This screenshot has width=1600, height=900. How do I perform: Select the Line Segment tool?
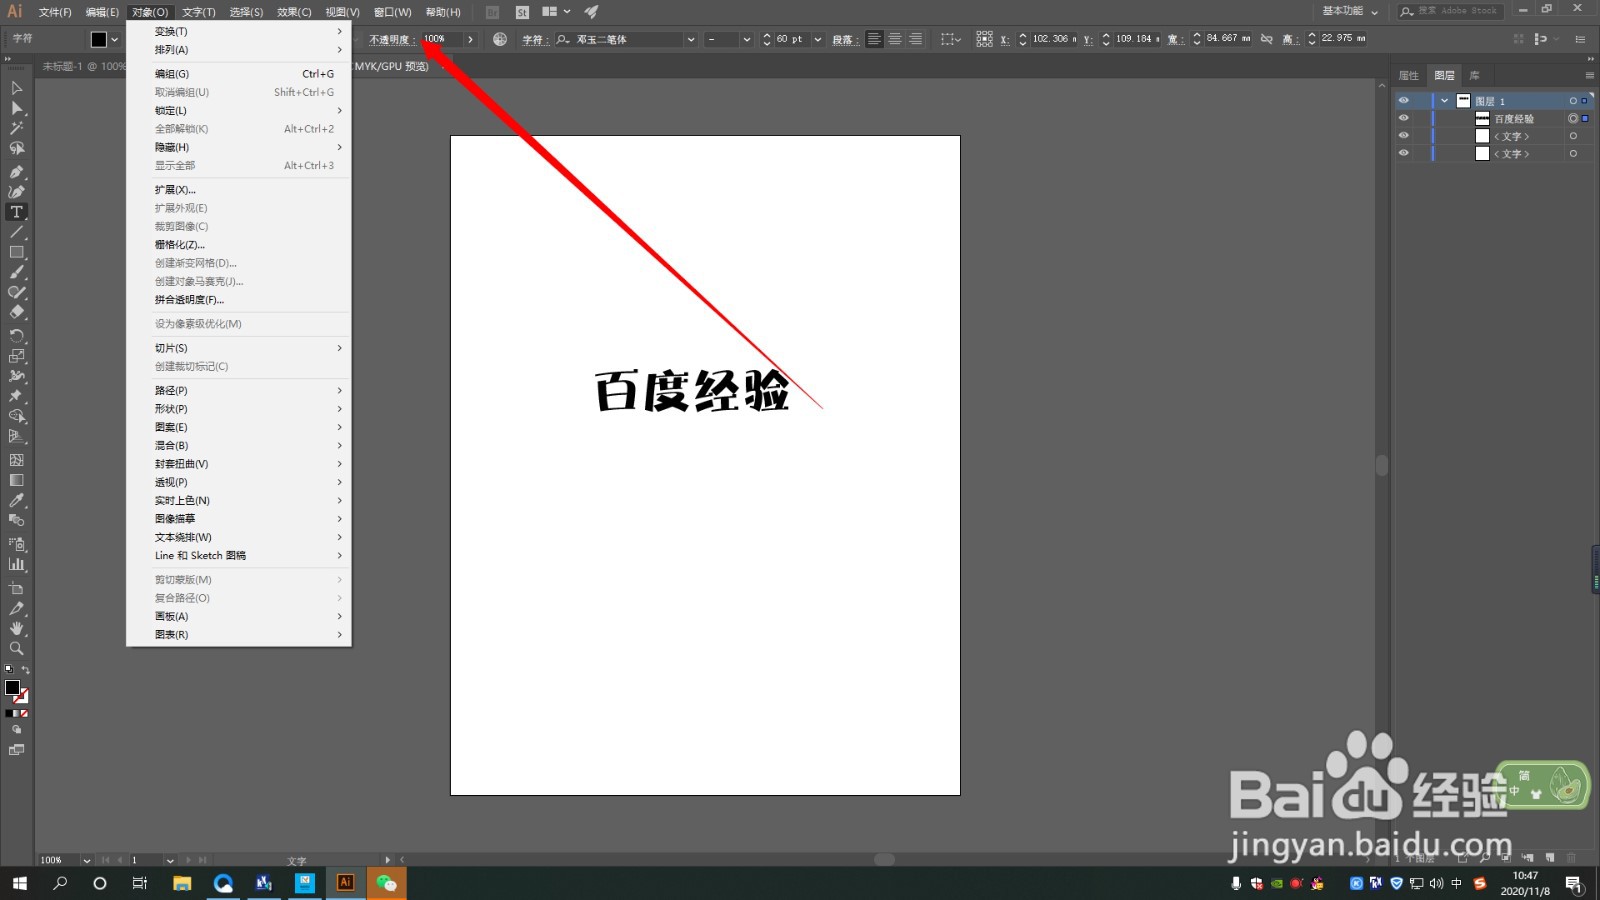[16, 232]
